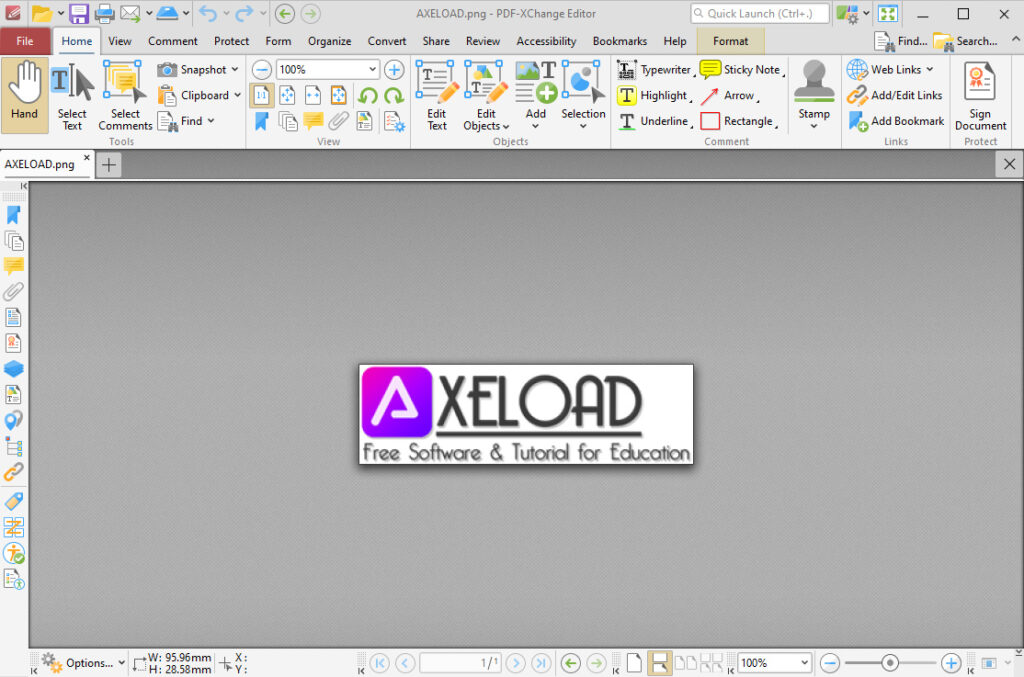The image size is (1024, 677).
Task: Click the zoom in plus button in ribbon
Action: tap(394, 69)
